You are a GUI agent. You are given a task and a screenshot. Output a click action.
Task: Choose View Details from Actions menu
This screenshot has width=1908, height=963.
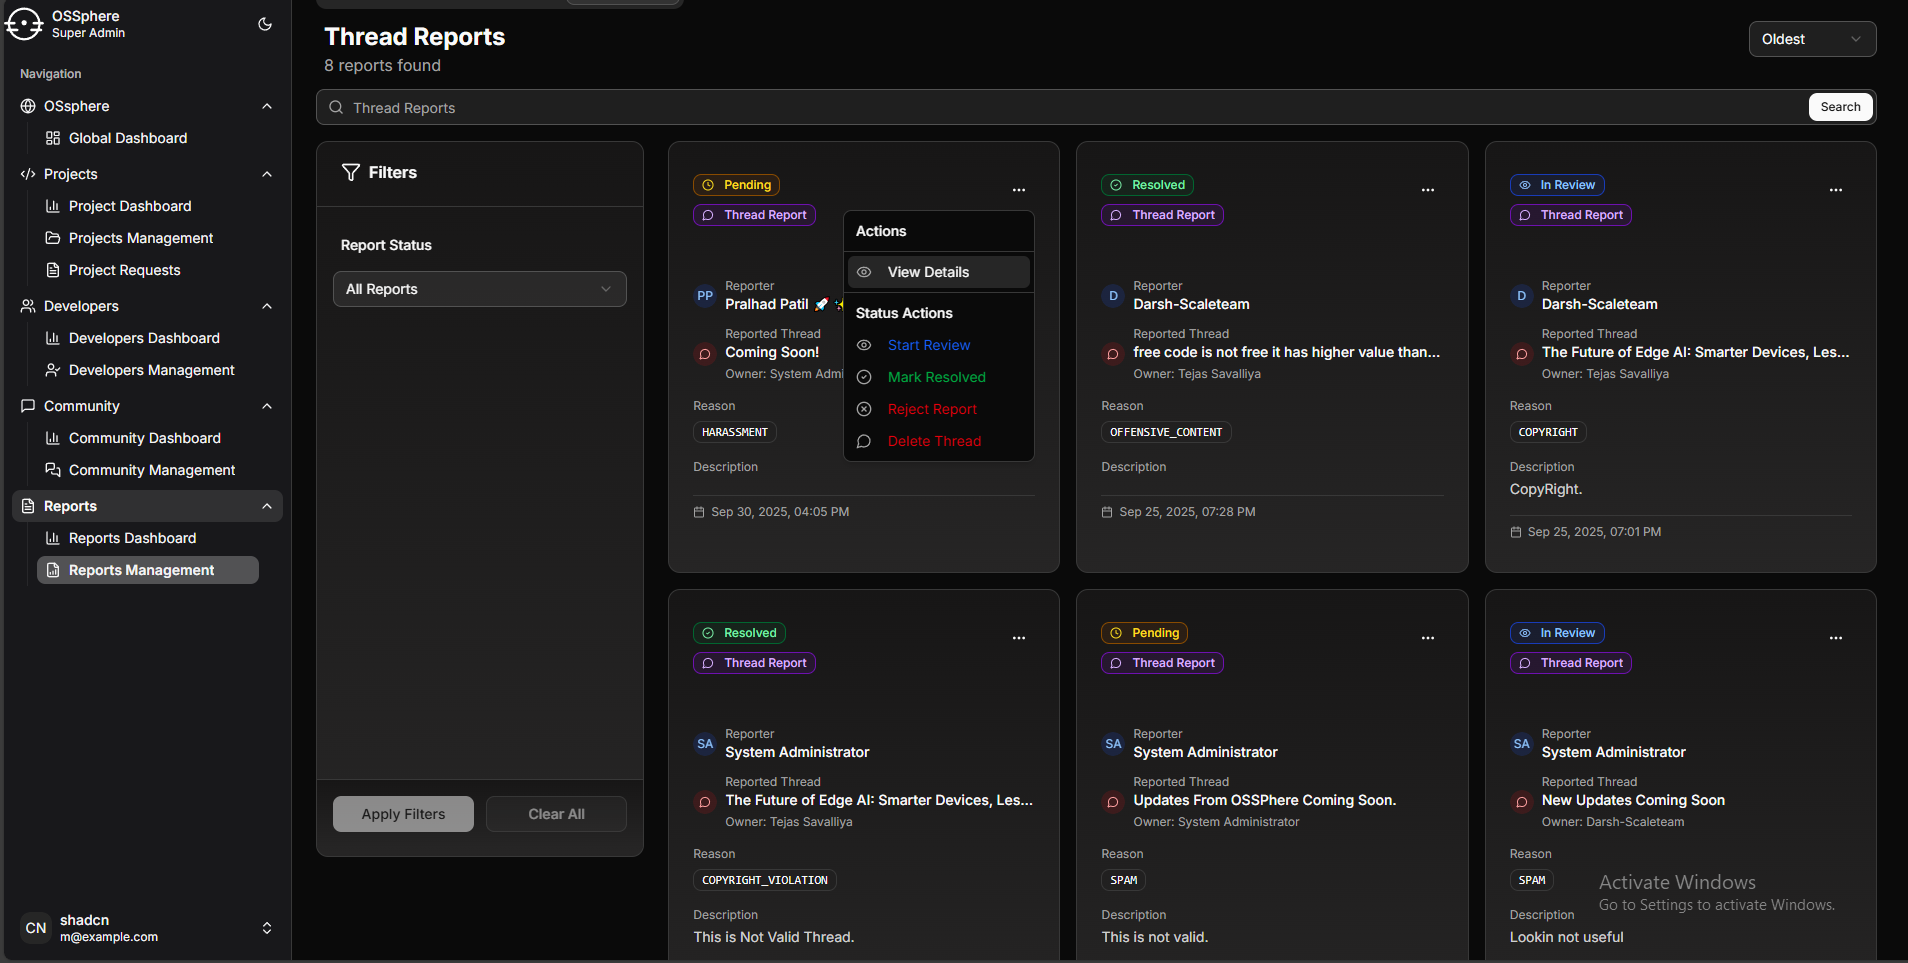[939, 272]
